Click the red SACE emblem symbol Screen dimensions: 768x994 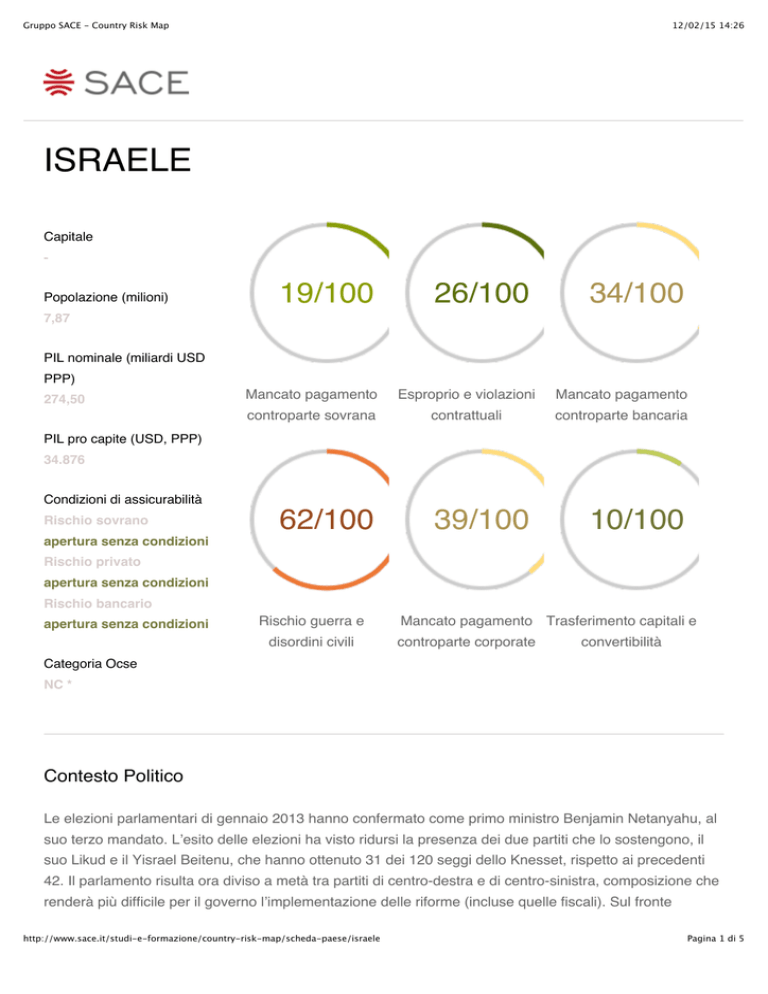pyautogui.click(x=59, y=82)
